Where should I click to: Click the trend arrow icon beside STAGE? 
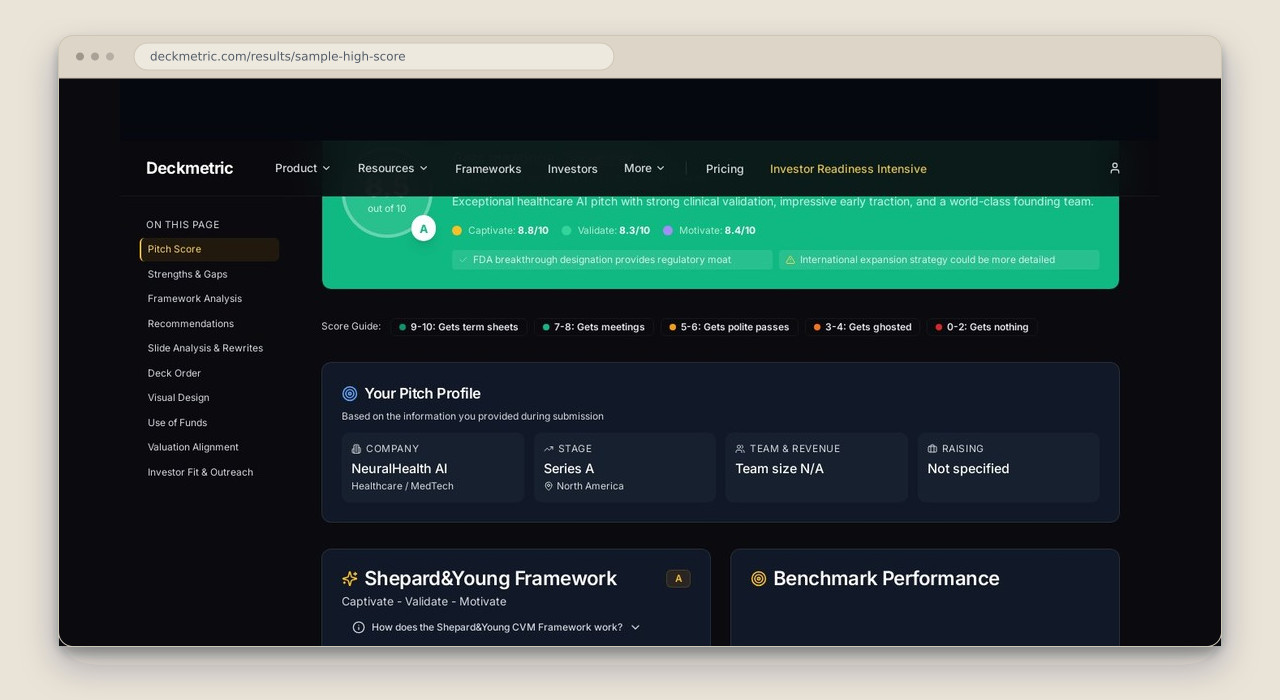(x=548, y=449)
